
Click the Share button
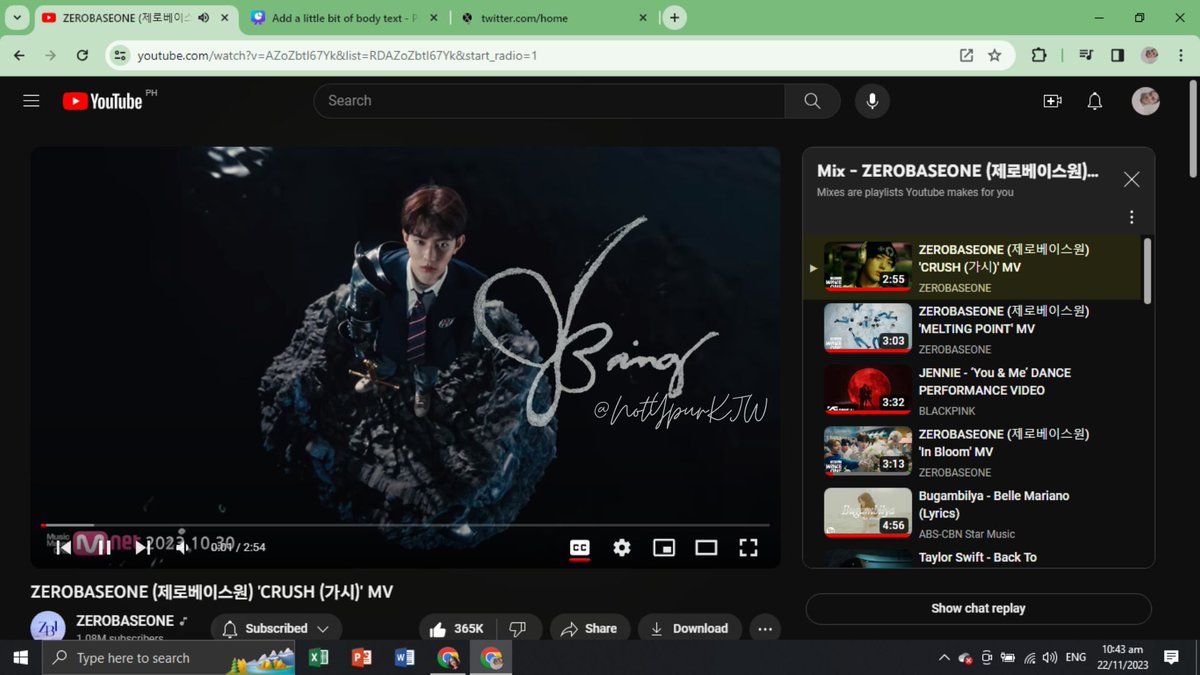point(589,629)
